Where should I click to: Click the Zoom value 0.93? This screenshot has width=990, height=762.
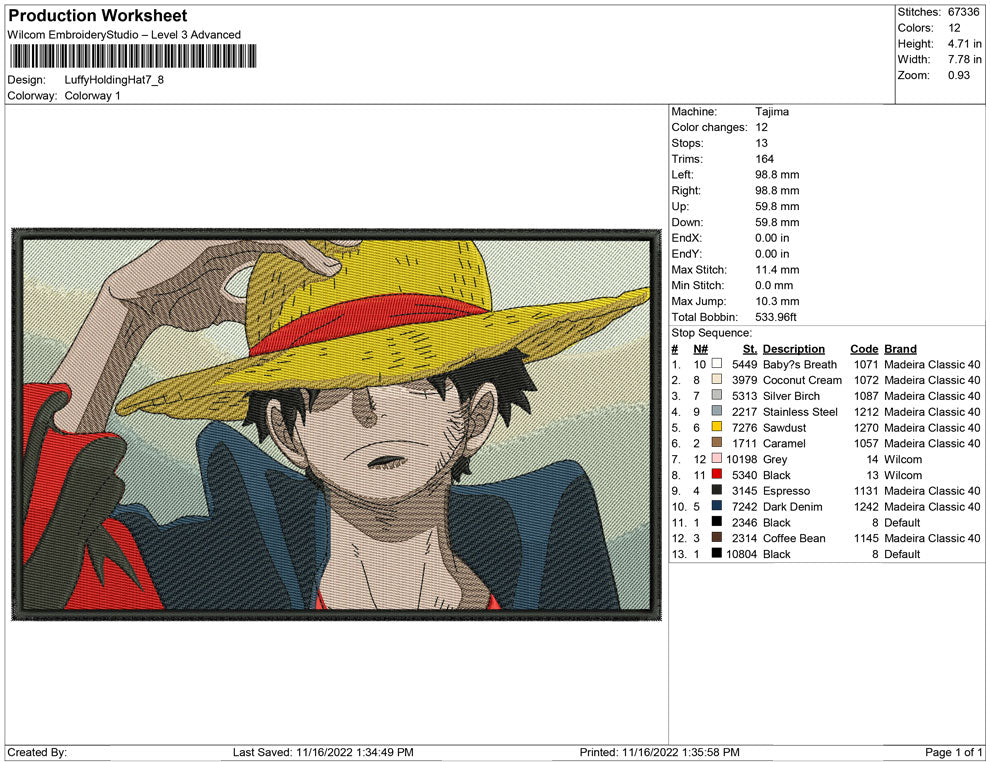point(958,75)
